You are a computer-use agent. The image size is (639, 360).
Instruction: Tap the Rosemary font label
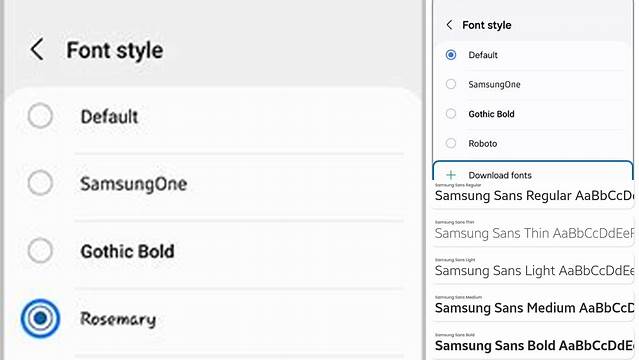click(118, 319)
